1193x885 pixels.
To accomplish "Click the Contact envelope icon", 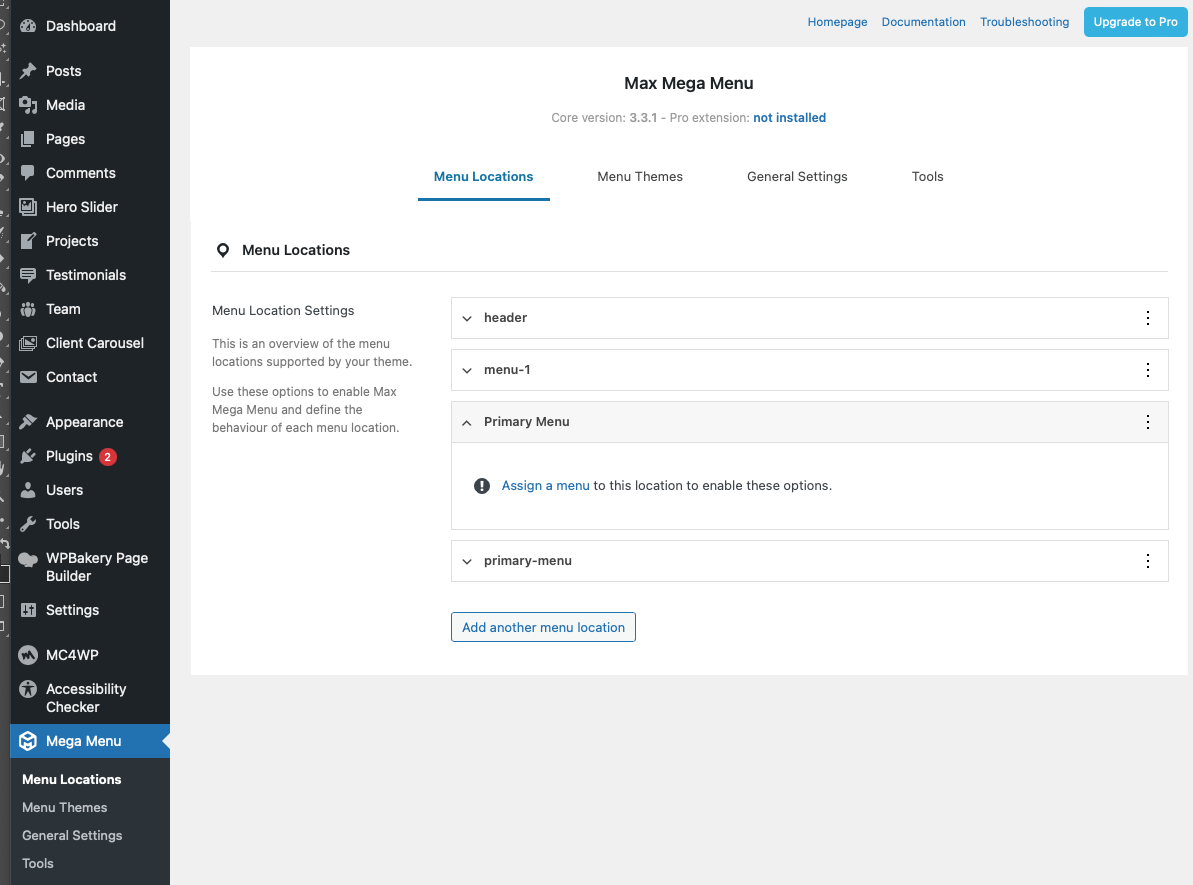I will [28, 377].
